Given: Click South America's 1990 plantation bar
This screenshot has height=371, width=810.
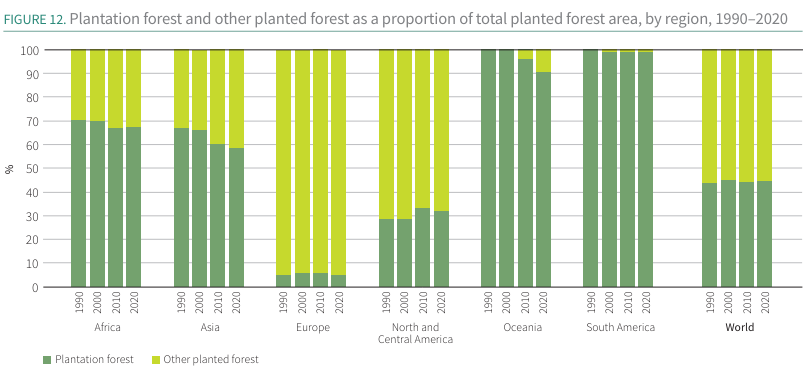Looking at the screenshot, I should [x=590, y=168].
